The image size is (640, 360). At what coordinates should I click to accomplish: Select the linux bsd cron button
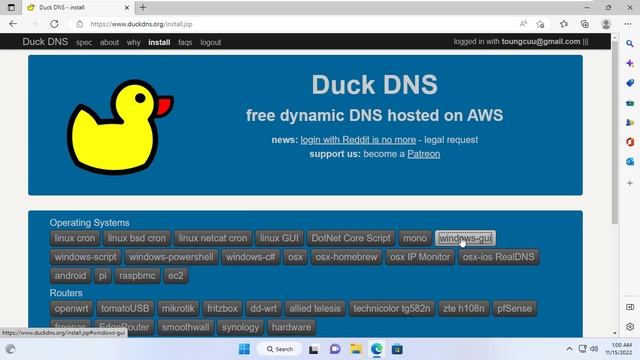coord(137,238)
